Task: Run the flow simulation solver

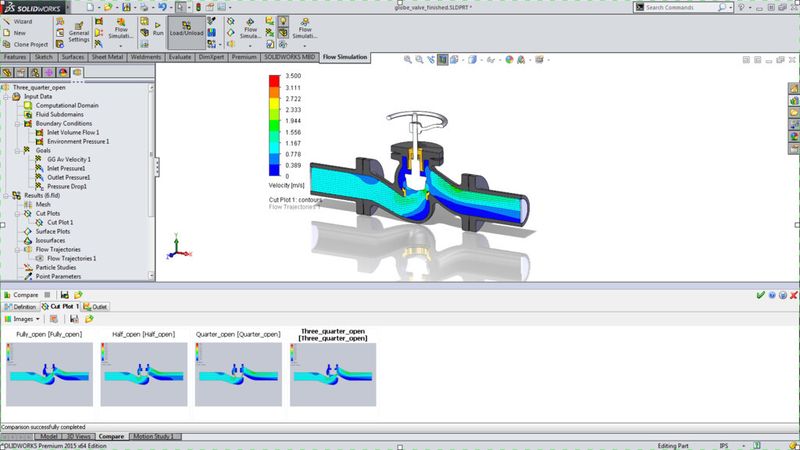Action: pos(158,29)
